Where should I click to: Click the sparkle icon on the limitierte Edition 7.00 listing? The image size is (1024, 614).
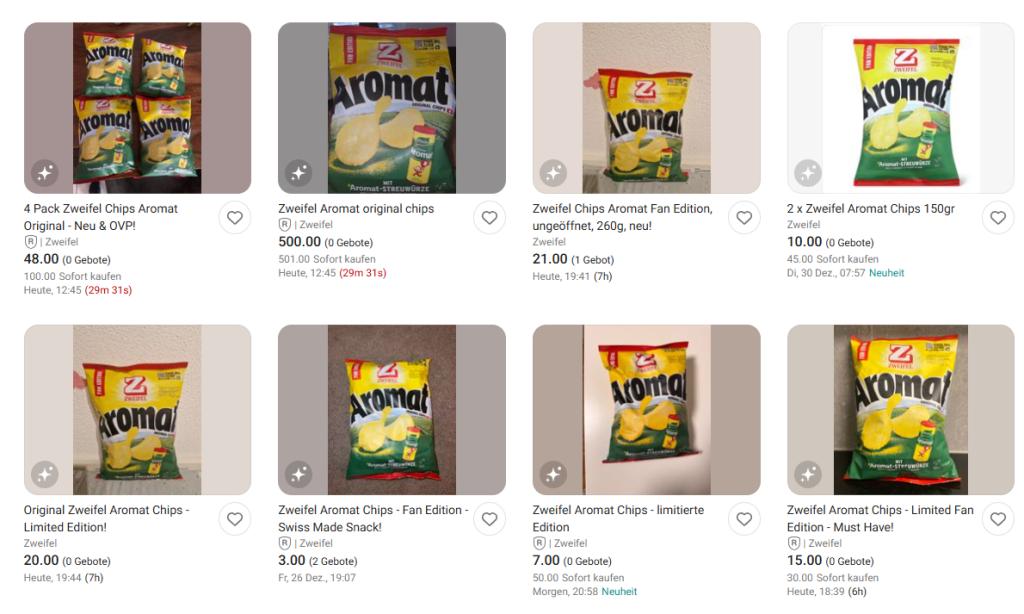pos(553,475)
